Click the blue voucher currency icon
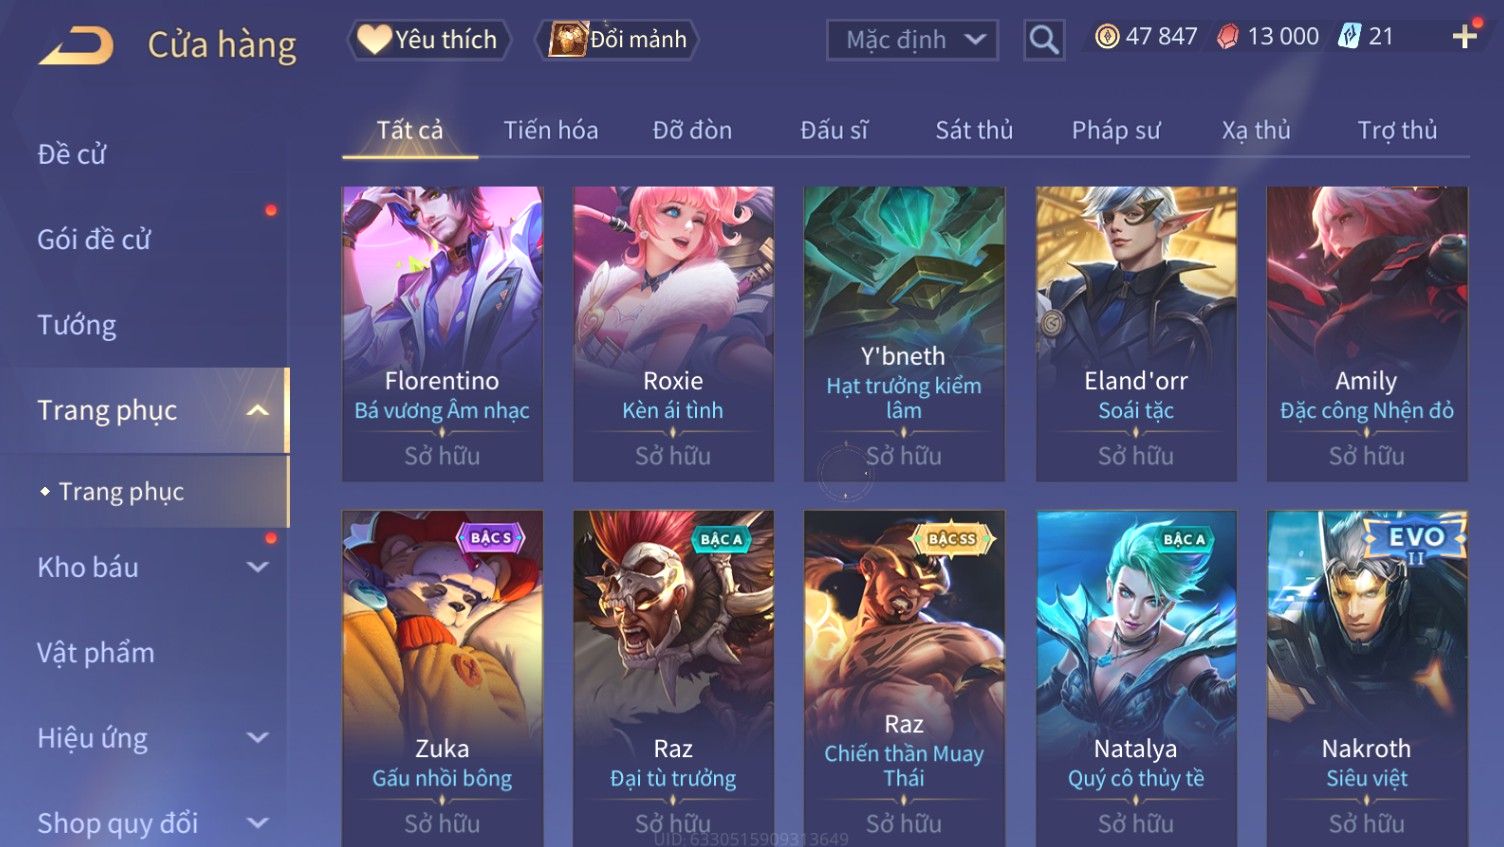The image size is (1504, 847). click(1350, 37)
